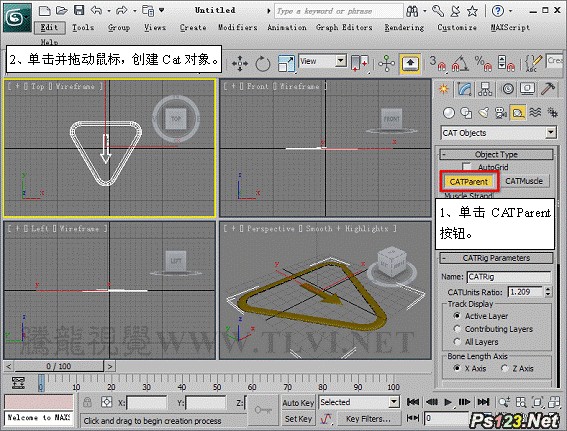Open the CAT Objects dropdown
Viewport: 567px width, 431px height.
tap(498, 133)
